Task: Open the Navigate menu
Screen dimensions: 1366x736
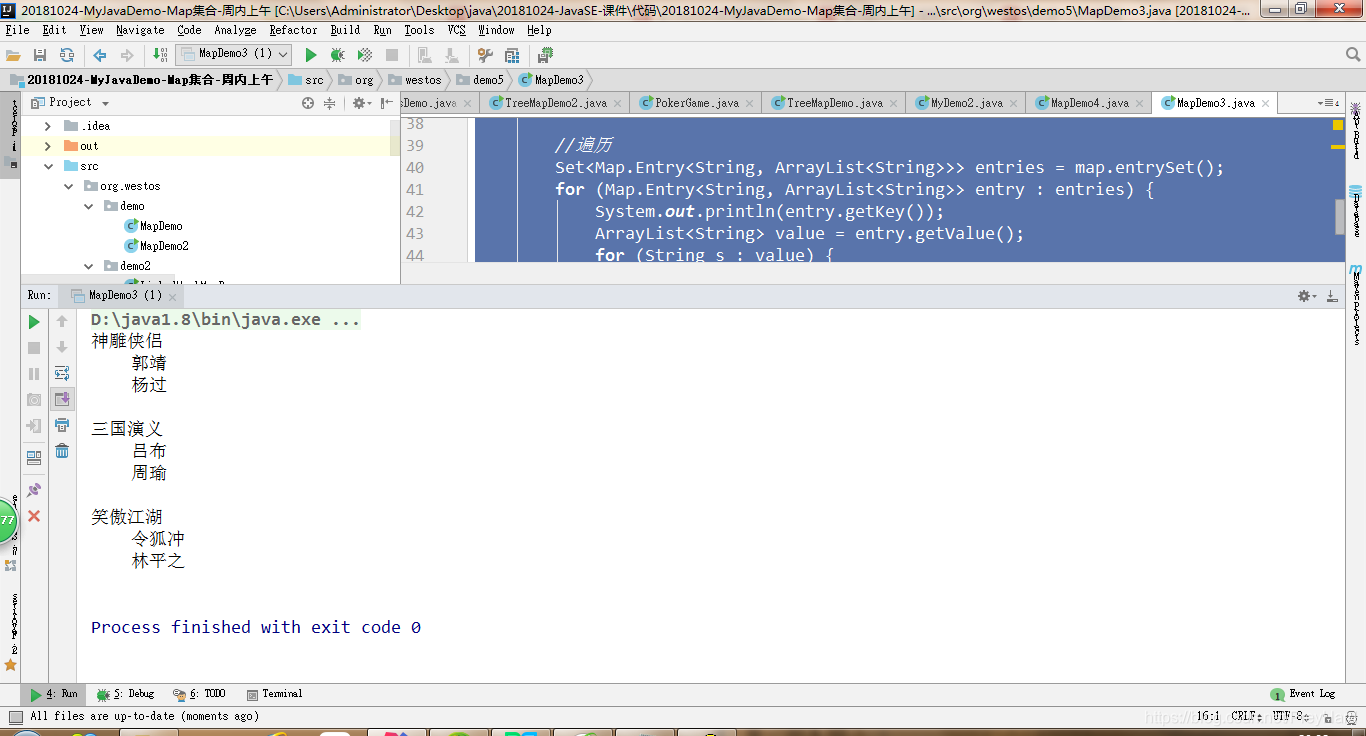Action: click(x=140, y=30)
